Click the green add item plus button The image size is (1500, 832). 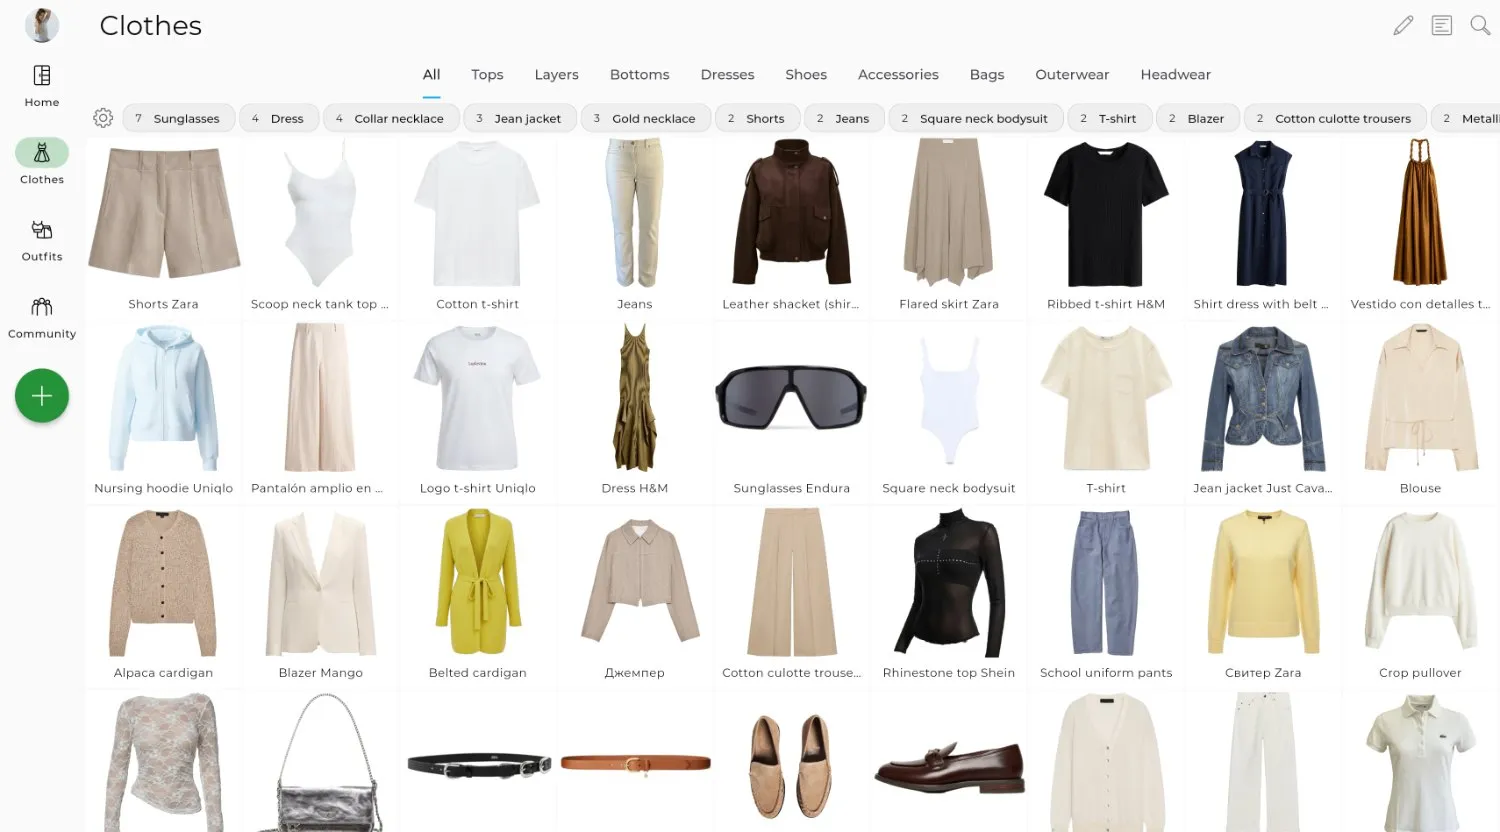(42, 396)
